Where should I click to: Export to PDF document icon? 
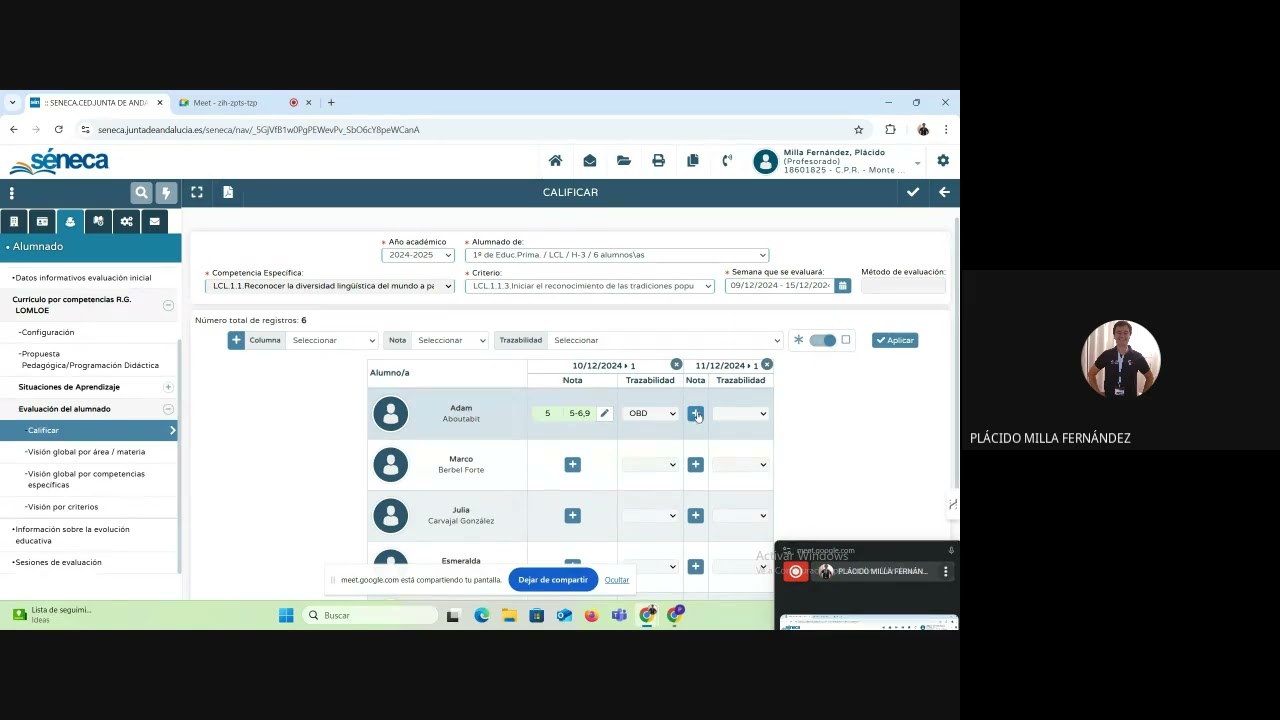228,192
